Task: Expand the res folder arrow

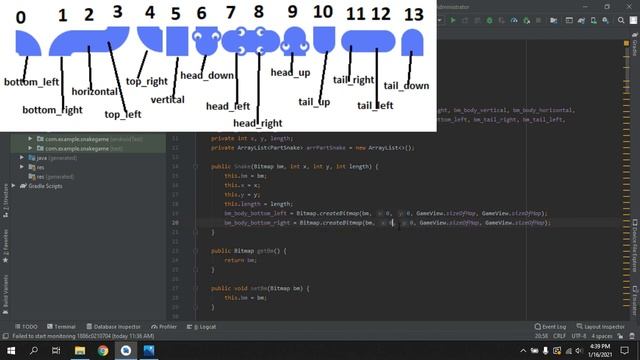Action: 22,167
